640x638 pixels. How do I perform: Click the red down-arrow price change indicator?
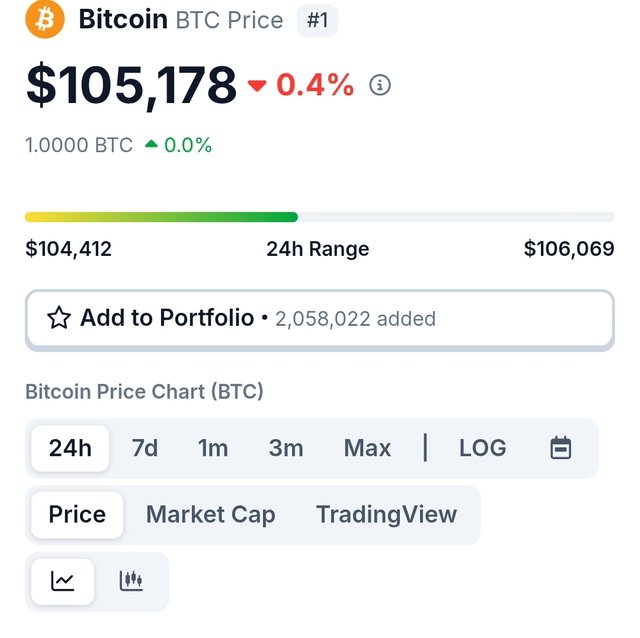(257, 86)
